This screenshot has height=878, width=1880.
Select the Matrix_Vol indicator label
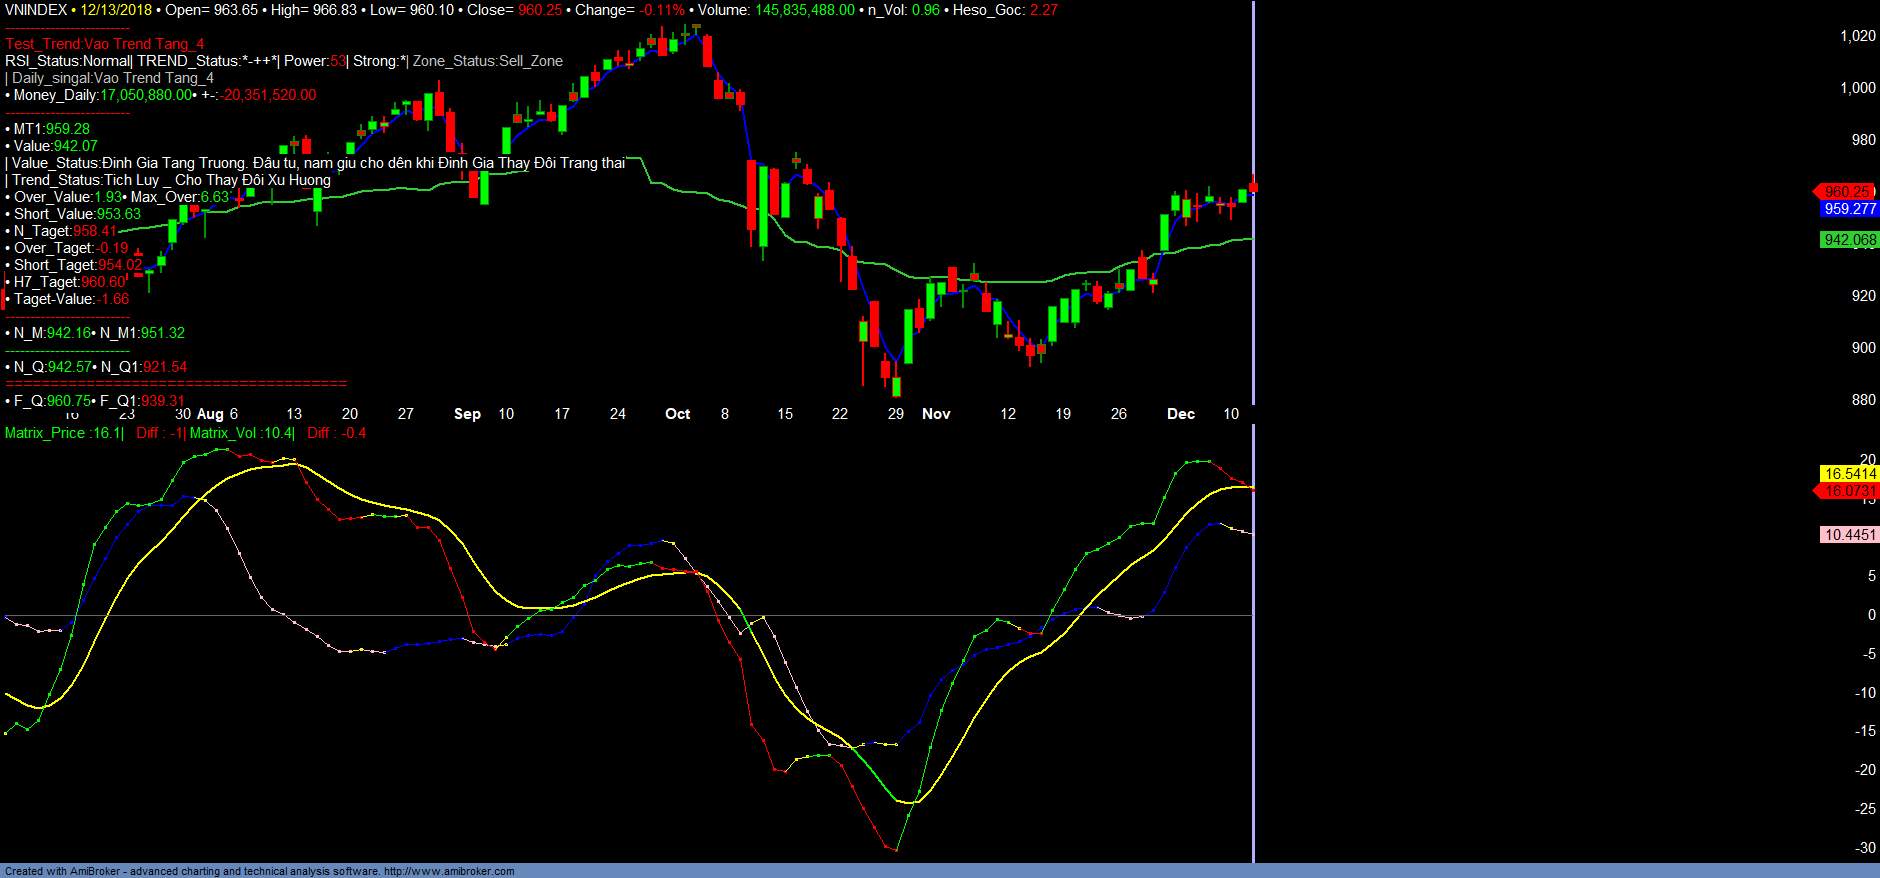point(241,433)
